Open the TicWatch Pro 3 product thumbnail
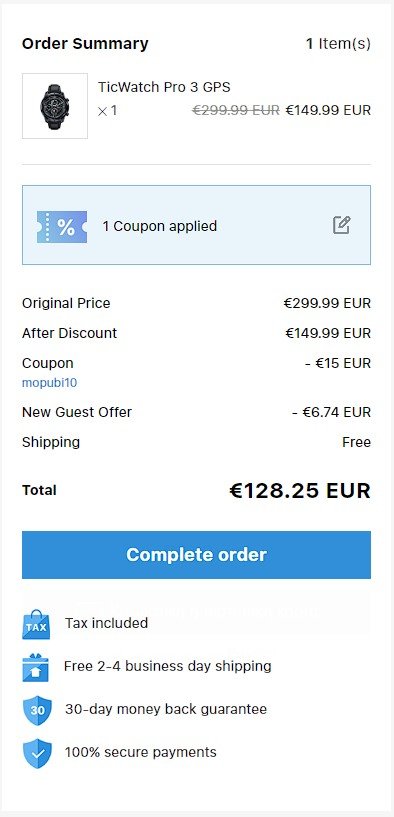 (55, 106)
